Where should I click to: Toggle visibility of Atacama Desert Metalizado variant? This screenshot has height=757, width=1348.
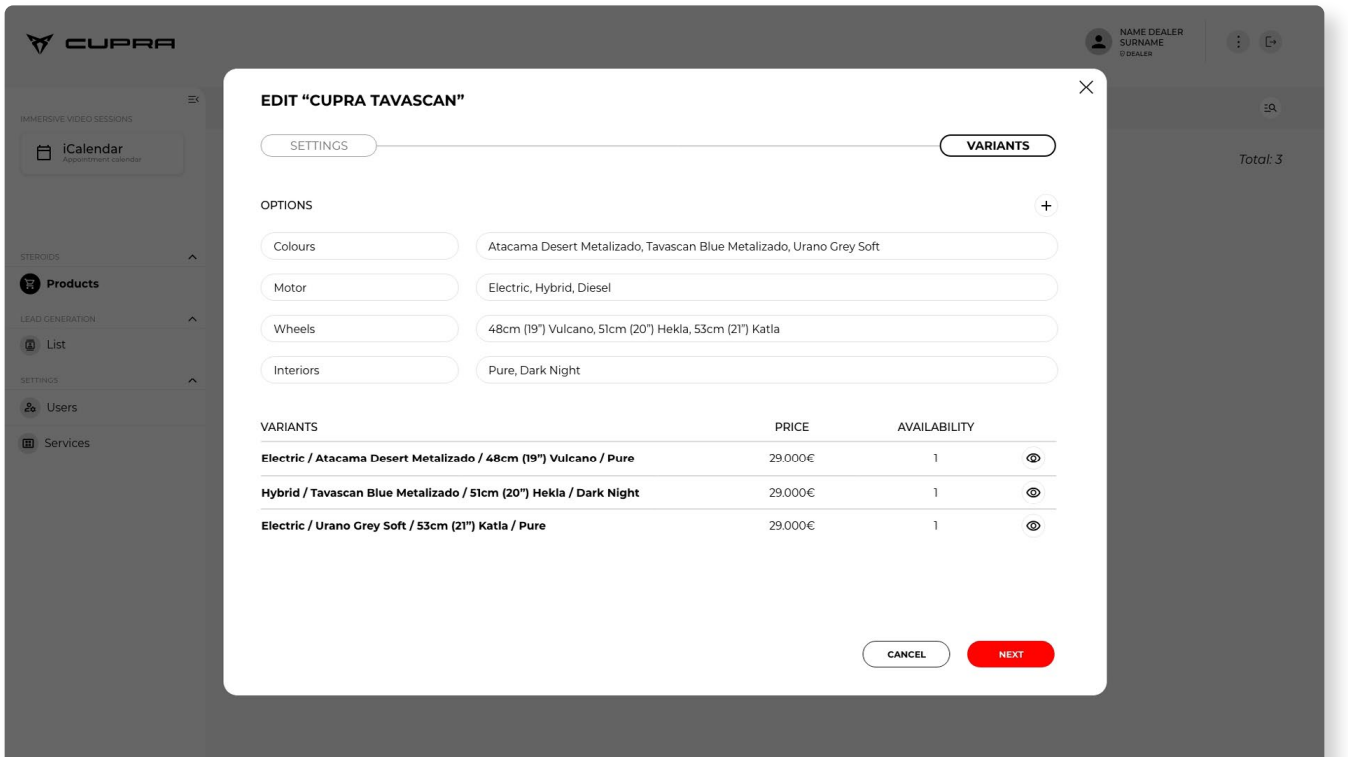click(x=1033, y=459)
